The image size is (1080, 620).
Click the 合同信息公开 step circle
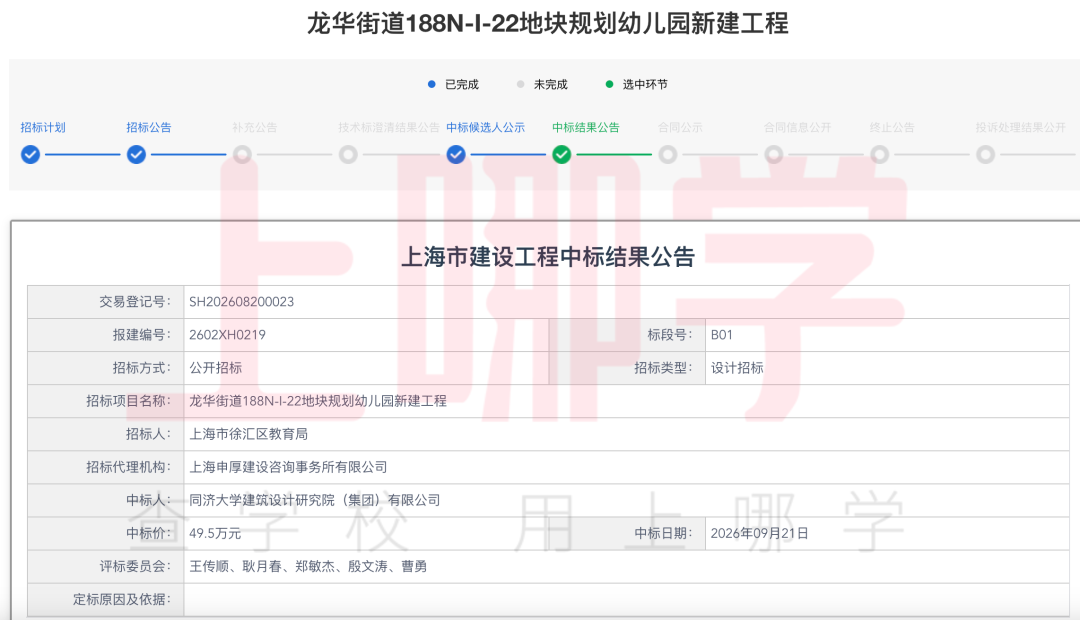(773, 155)
